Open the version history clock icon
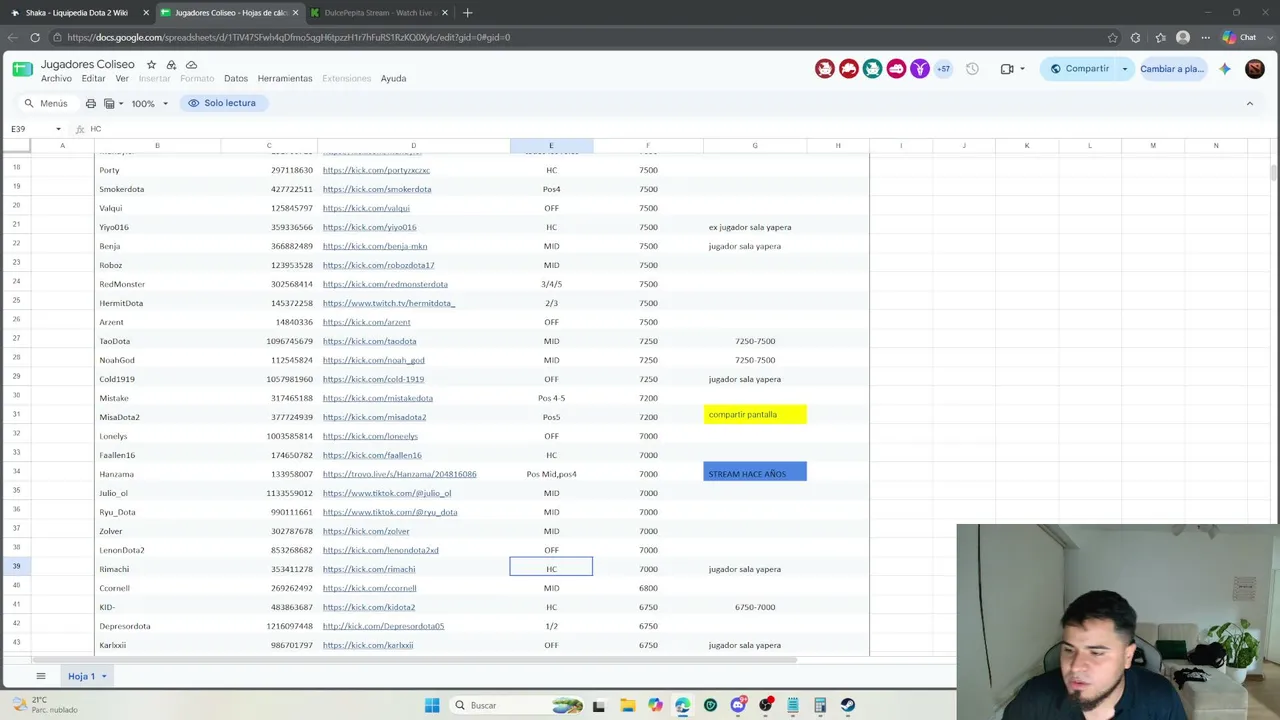 pyautogui.click(x=972, y=69)
